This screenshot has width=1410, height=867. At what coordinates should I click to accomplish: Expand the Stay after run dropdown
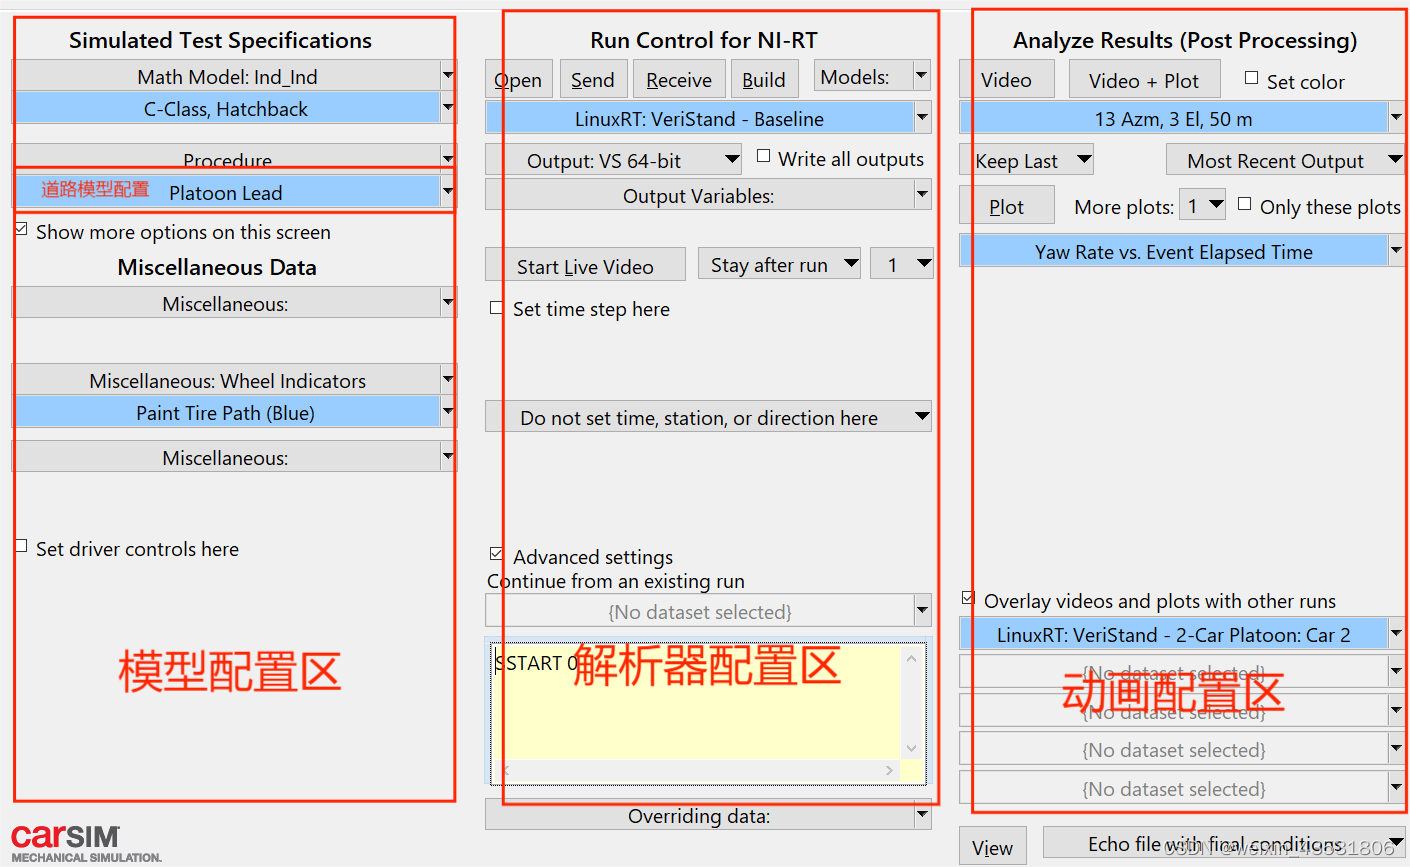point(779,264)
